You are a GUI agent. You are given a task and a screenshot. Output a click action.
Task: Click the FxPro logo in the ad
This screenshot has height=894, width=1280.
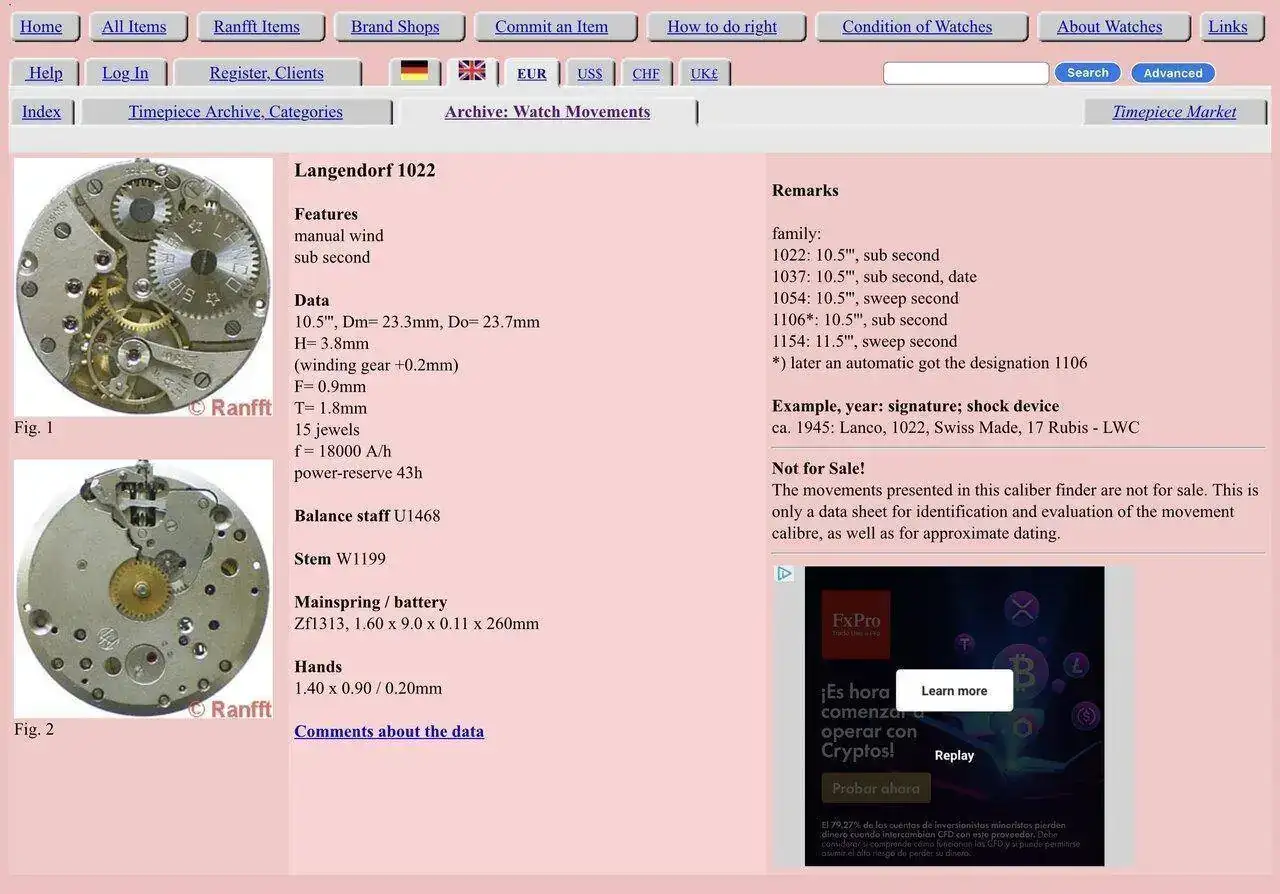click(x=856, y=624)
